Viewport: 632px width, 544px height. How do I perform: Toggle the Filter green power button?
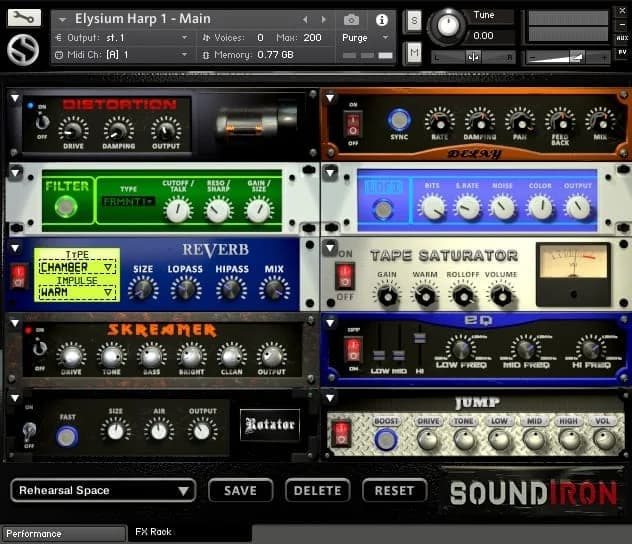pos(66,207)
